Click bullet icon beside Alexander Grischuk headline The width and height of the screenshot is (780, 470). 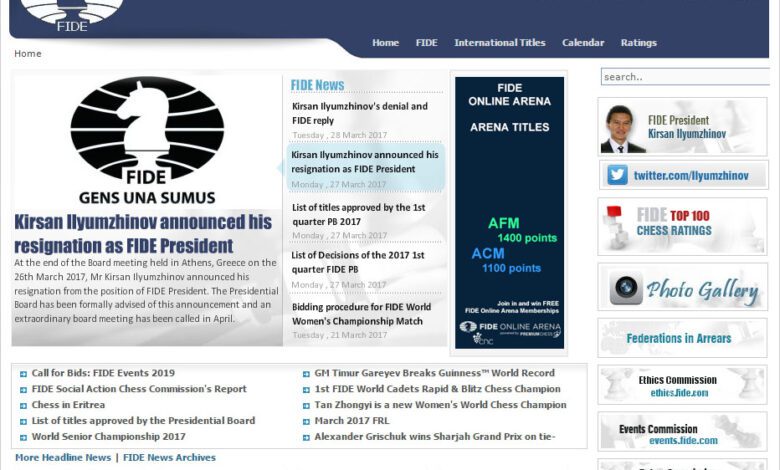(306, 438)
